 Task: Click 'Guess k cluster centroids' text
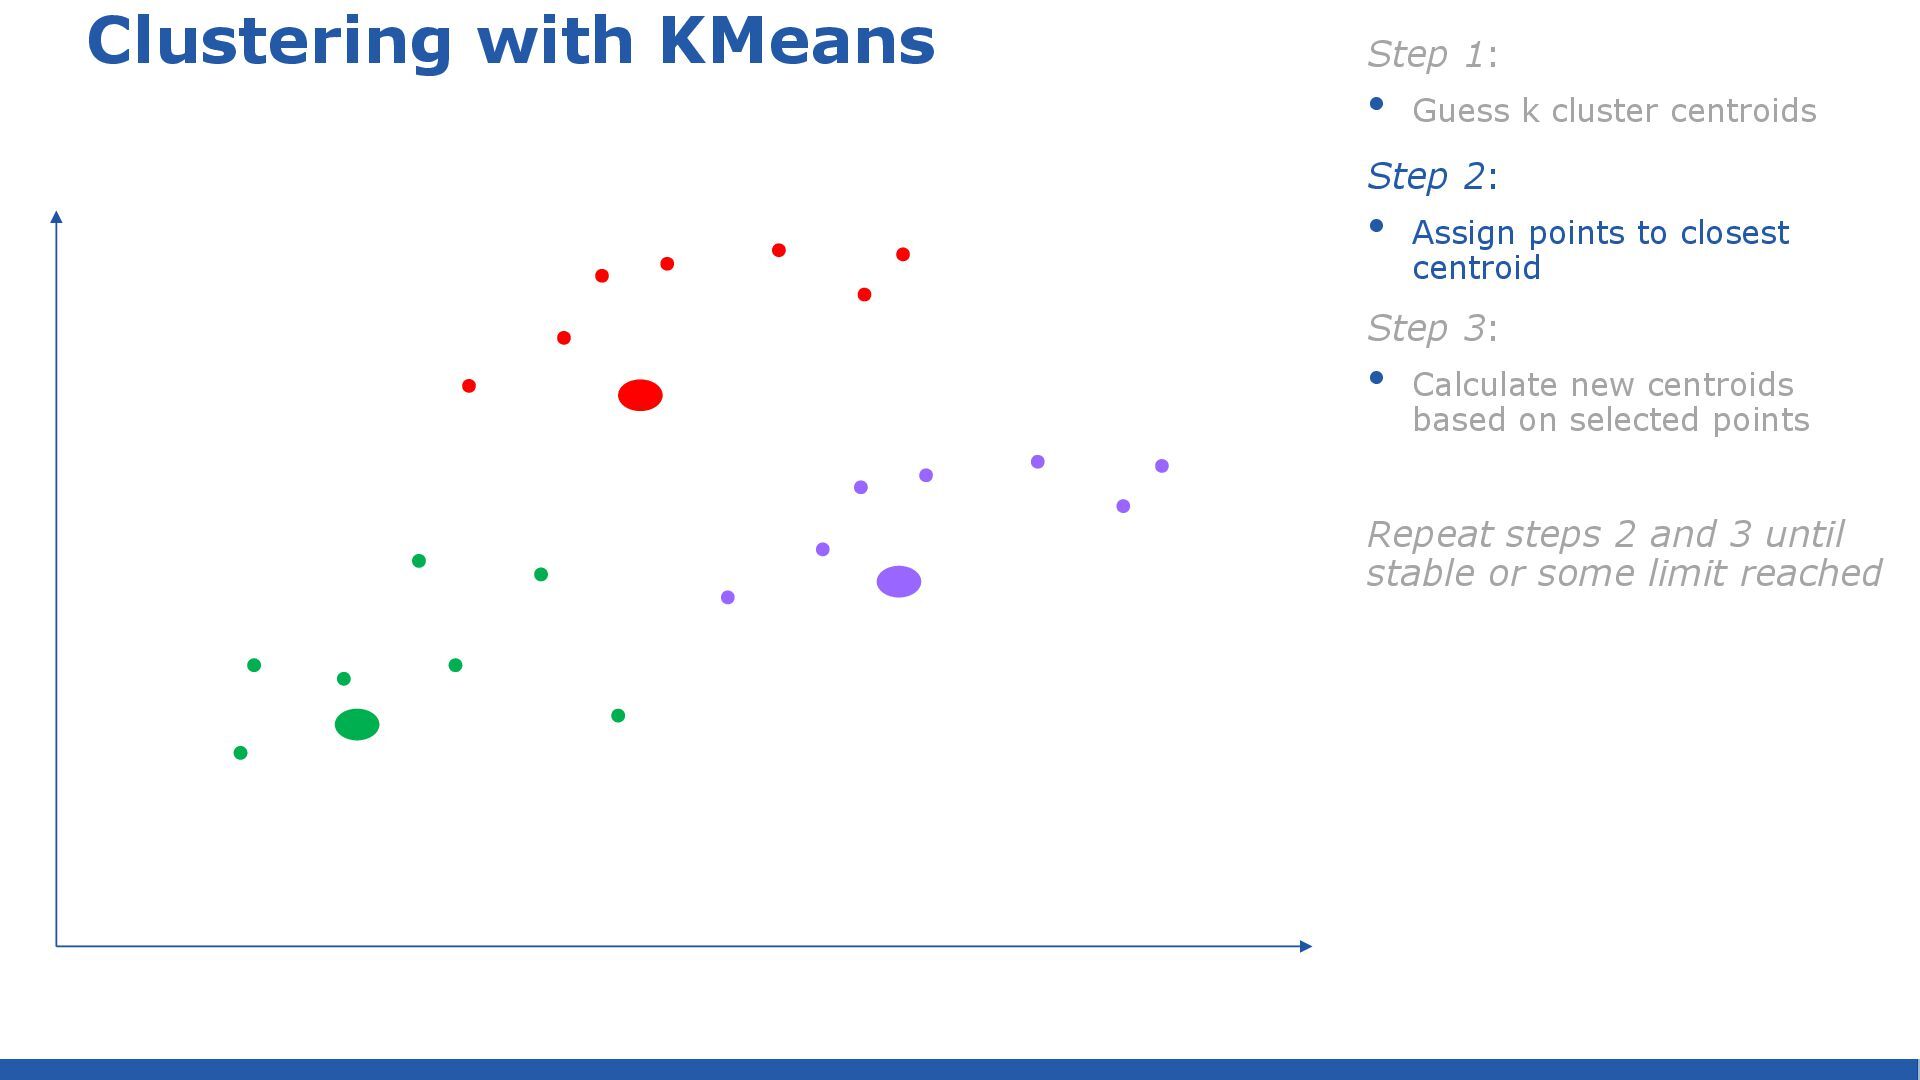(x=1614, y=110)
